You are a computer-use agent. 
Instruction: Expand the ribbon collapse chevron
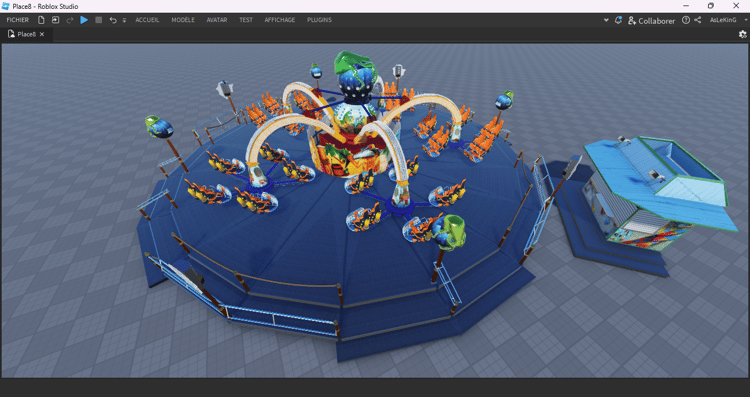(606, 20)
